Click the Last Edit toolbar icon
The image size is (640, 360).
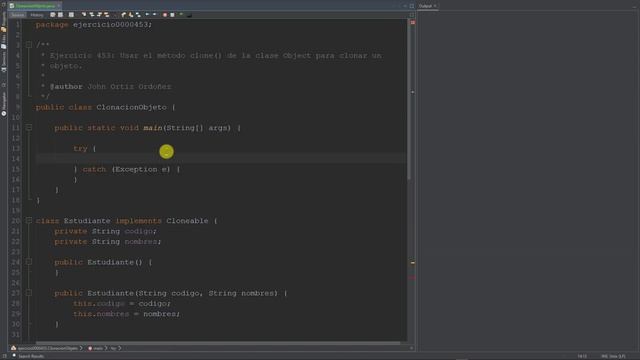click(x=52, y=15)
